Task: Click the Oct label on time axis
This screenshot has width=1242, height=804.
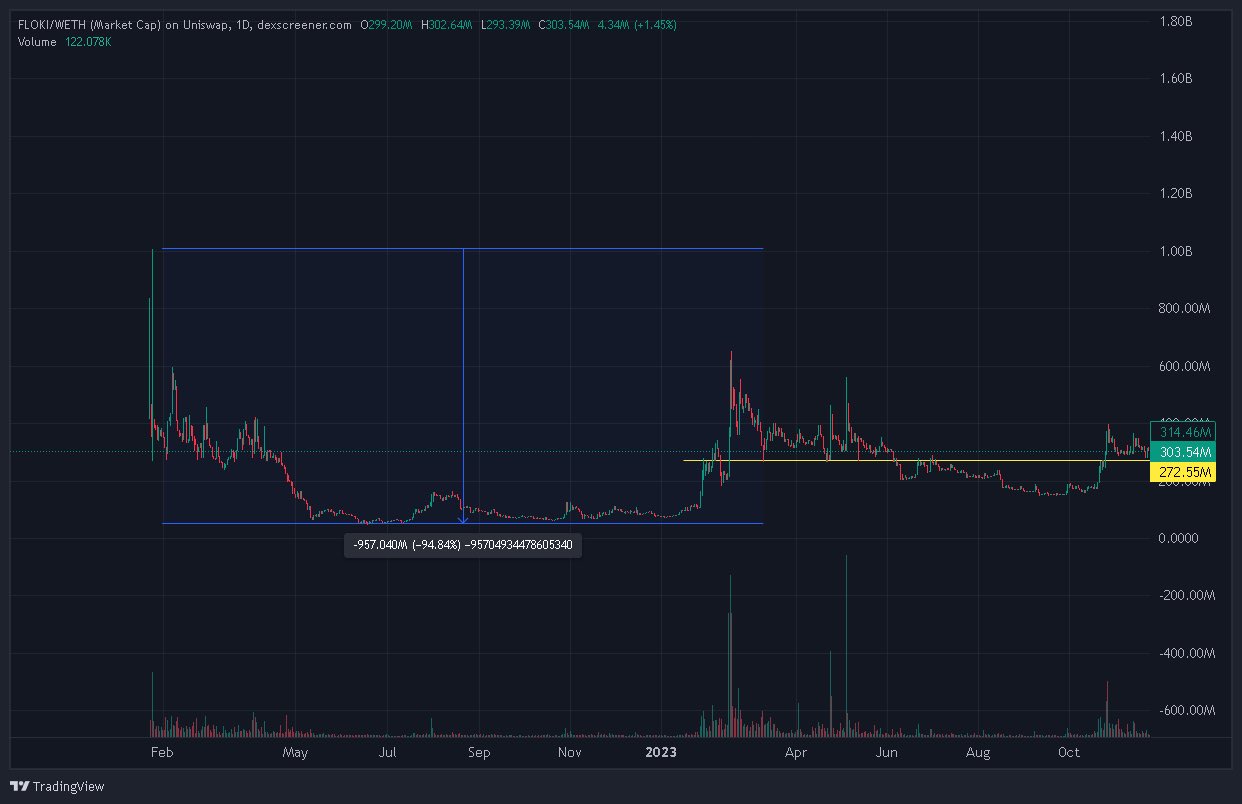Action: pyautogui.click(x=1069, y=753)
